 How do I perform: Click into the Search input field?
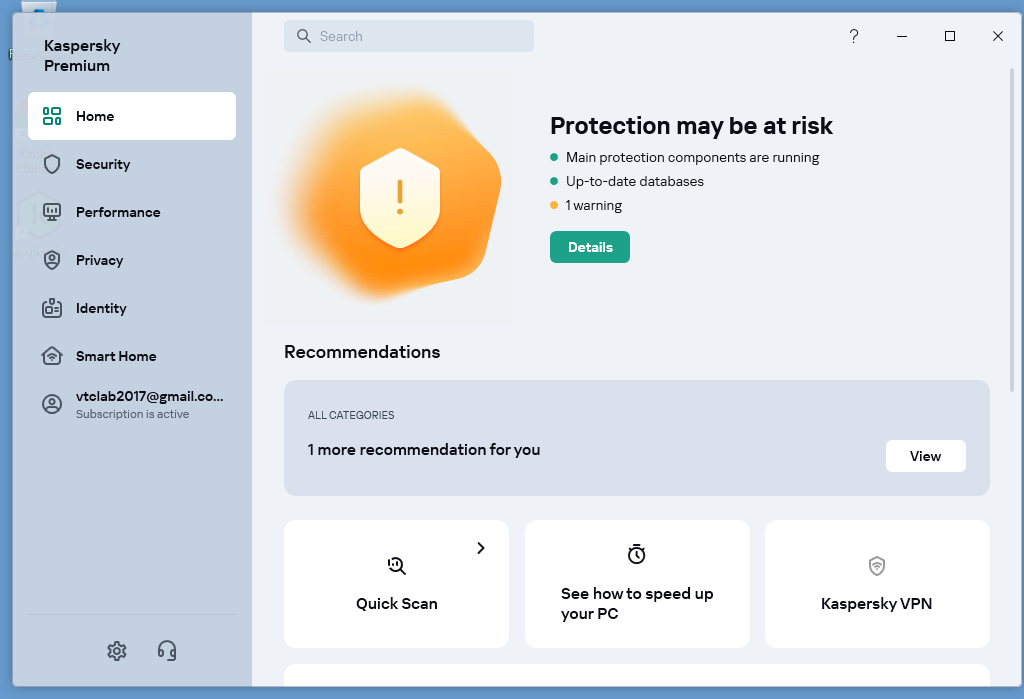click(420, 36)
